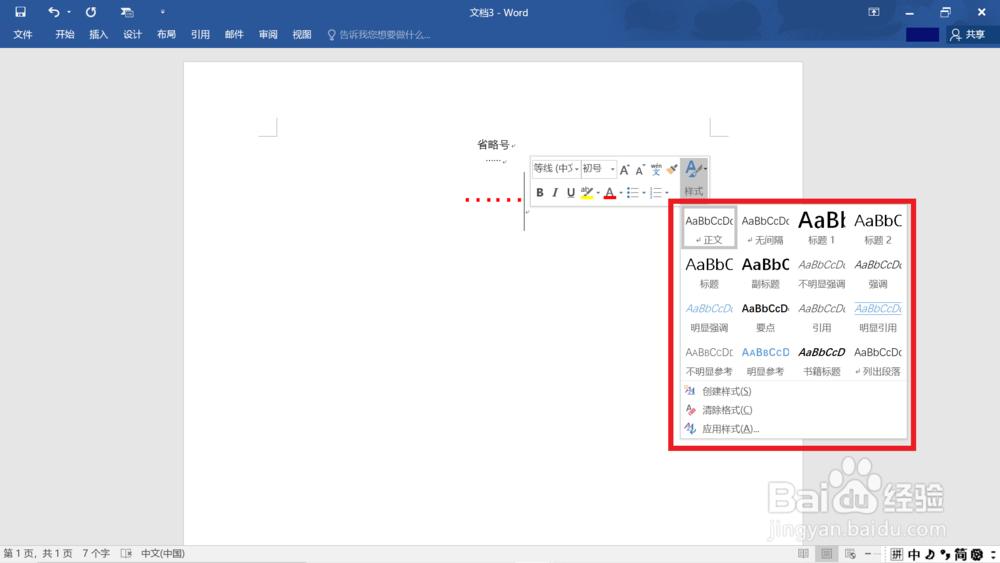1000x563 pixels.
Task: Open the numbered list dropdown arrow
Action: pyautogui.click(x=667, y=193)
